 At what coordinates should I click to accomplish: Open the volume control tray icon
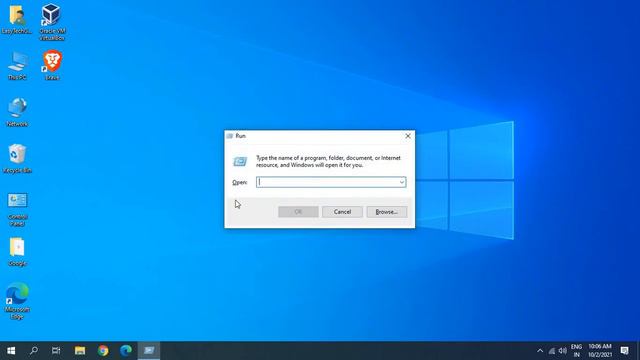pos(563,351)
